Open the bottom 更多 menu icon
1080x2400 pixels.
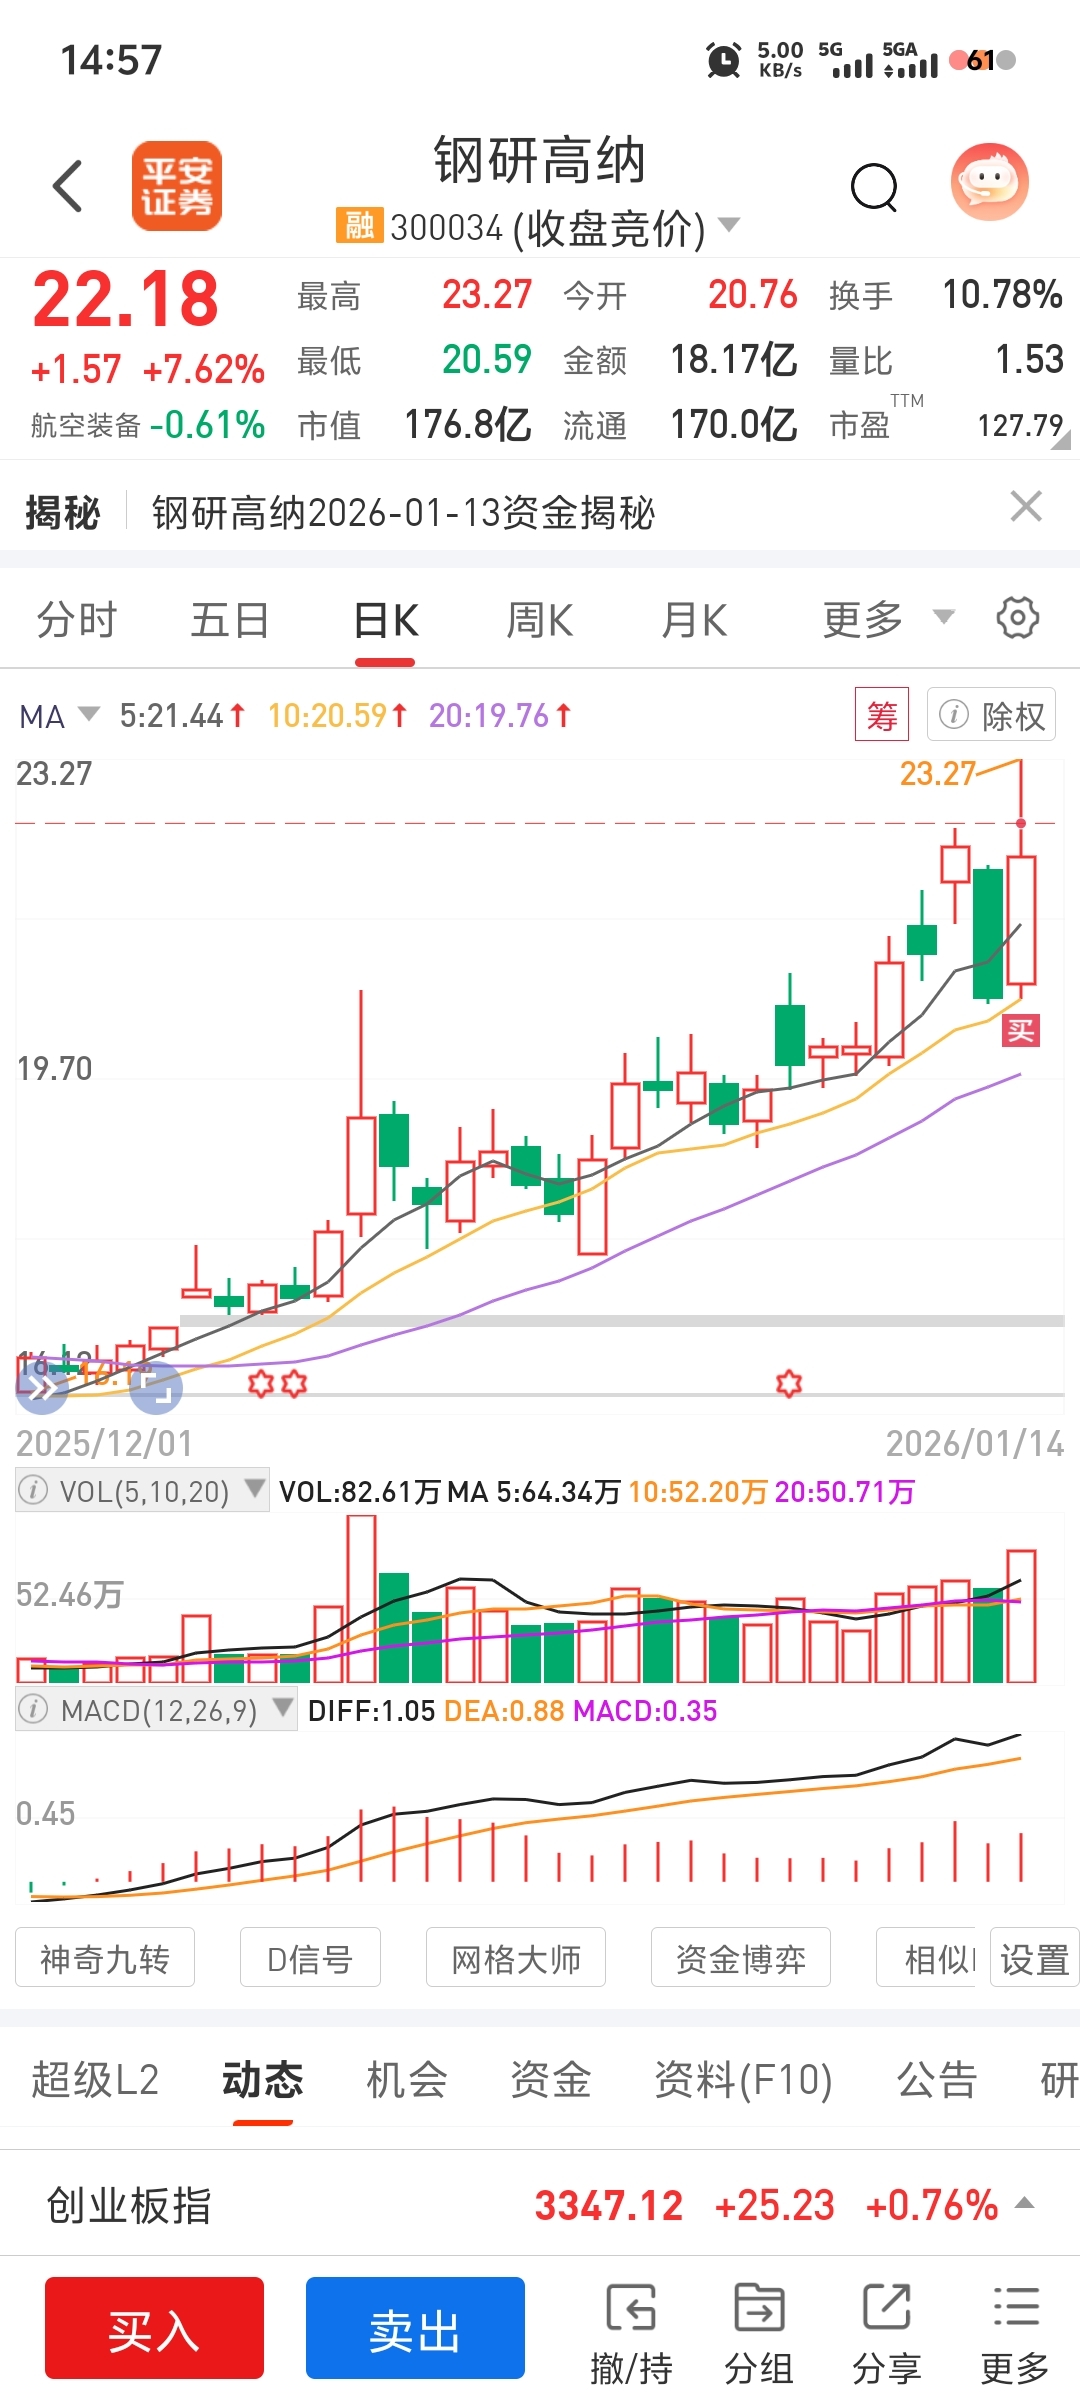coord(1016,2335)
